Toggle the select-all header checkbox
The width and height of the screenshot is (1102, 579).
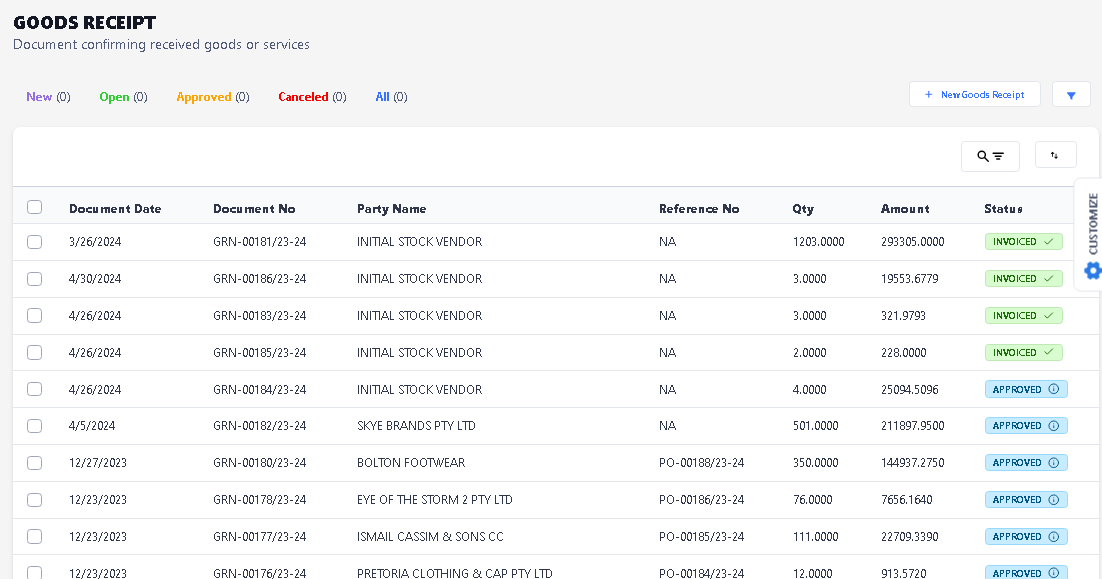(35, 207)
